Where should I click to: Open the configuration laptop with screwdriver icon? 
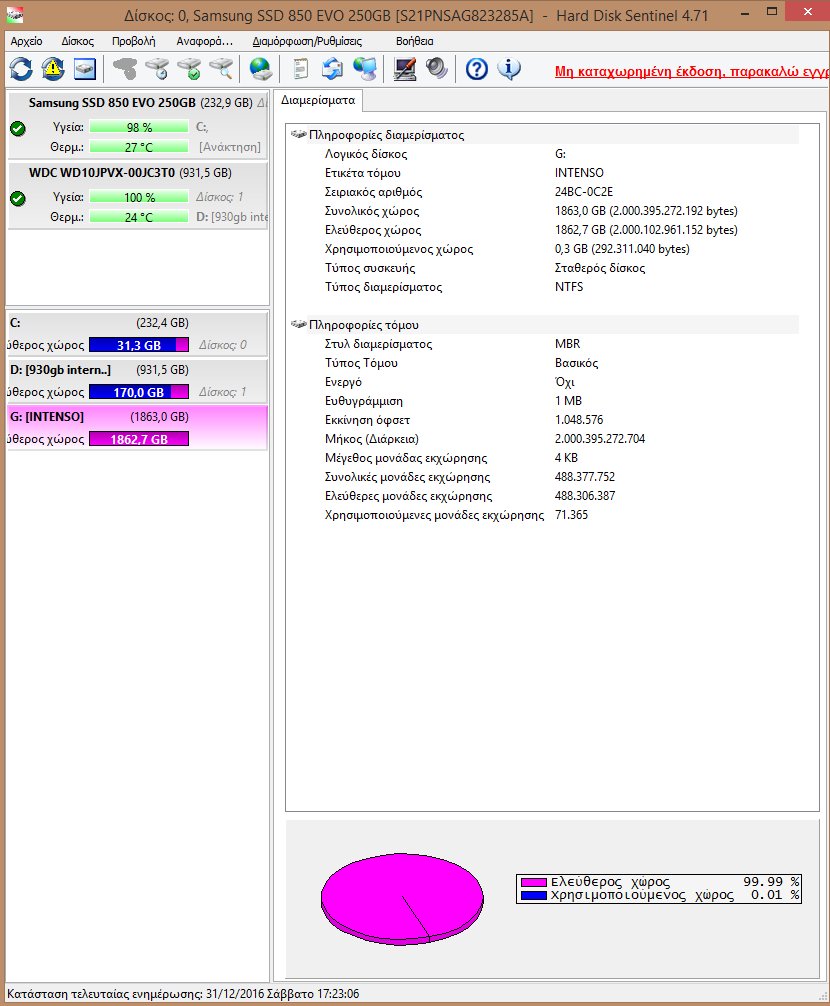tap(405, 69)
